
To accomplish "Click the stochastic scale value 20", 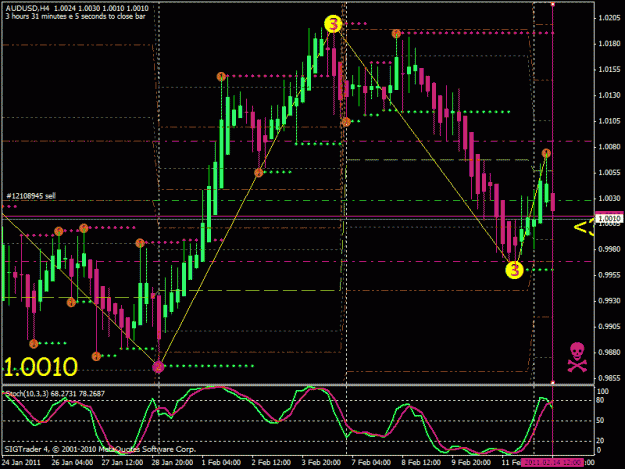I will 600,441.
